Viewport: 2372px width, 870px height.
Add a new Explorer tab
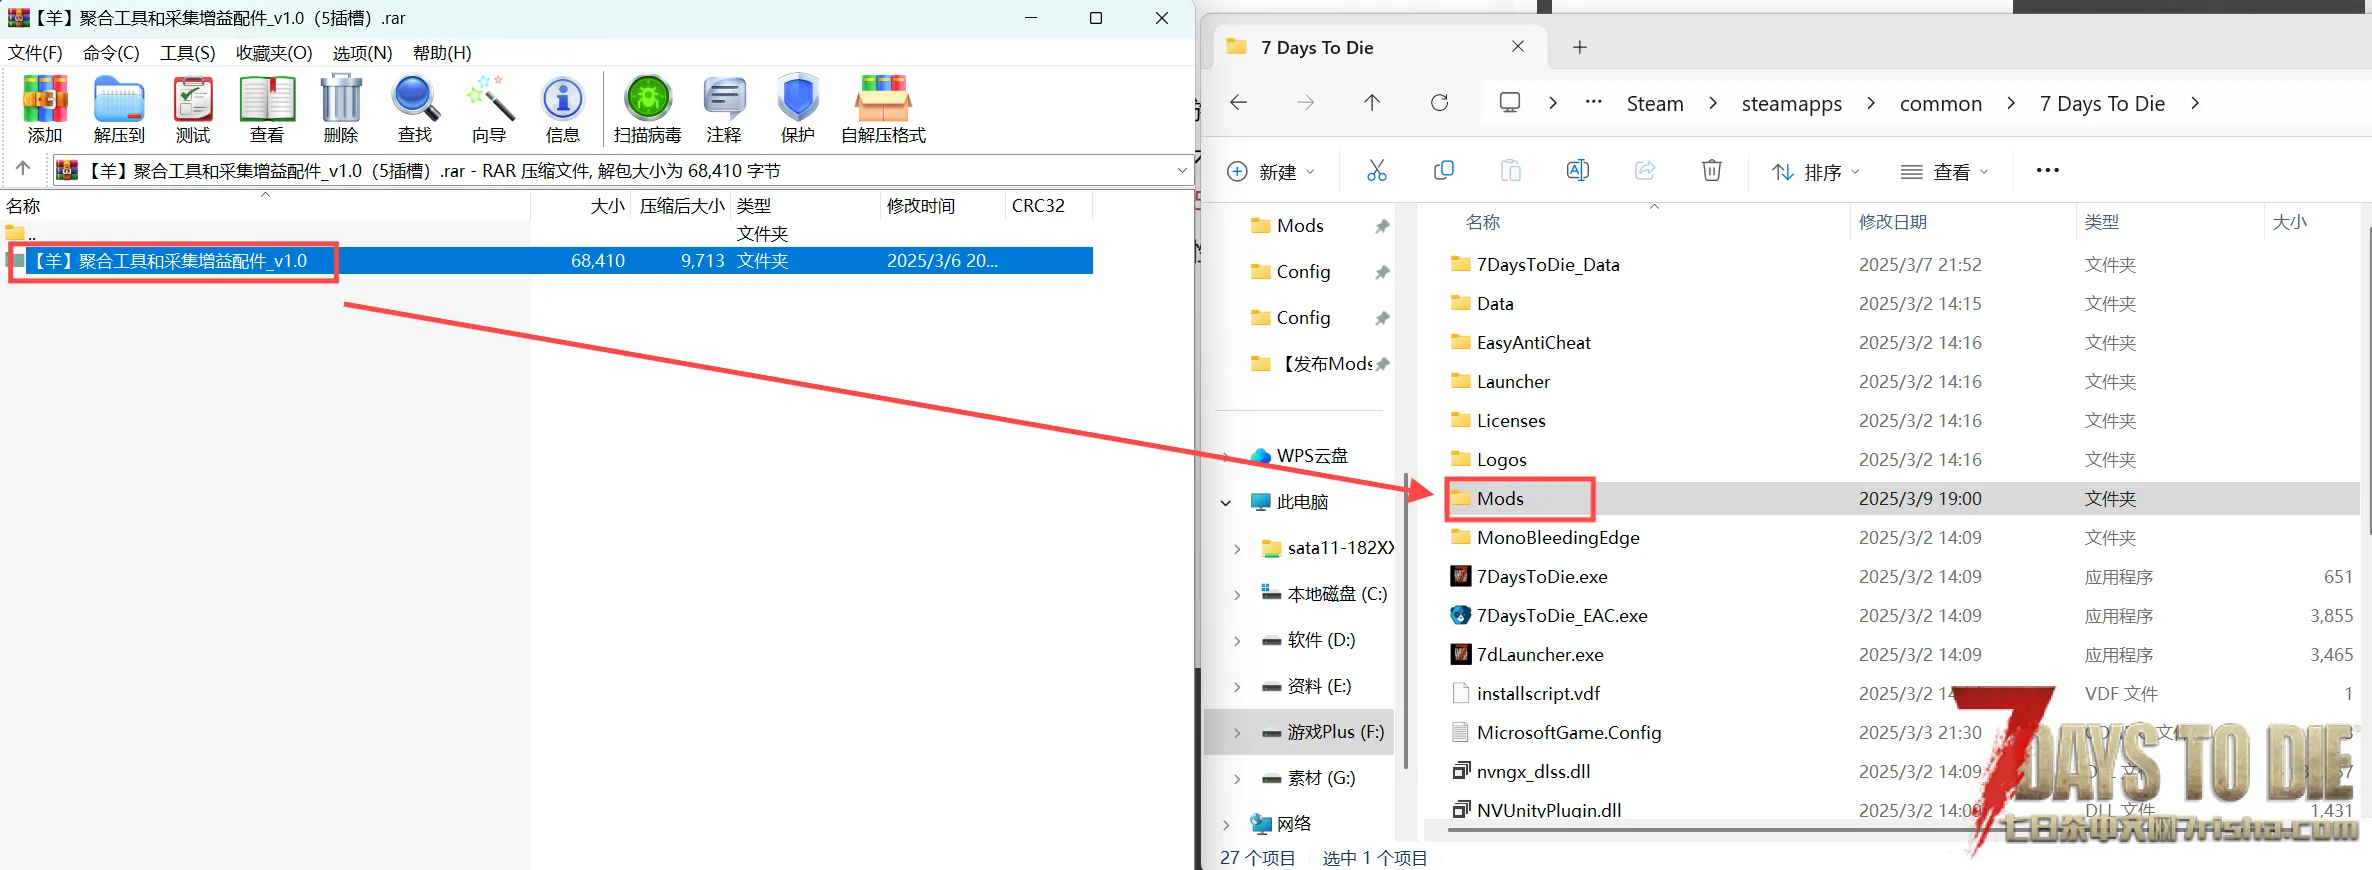pos(1580,47)
